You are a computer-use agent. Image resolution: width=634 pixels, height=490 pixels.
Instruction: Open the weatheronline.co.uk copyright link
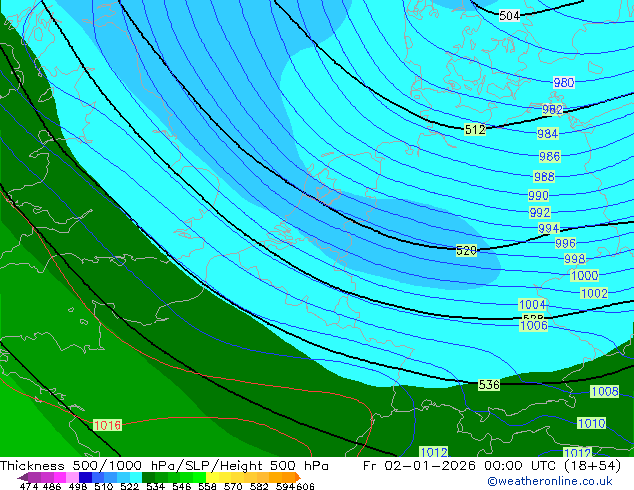pos(550,481)
